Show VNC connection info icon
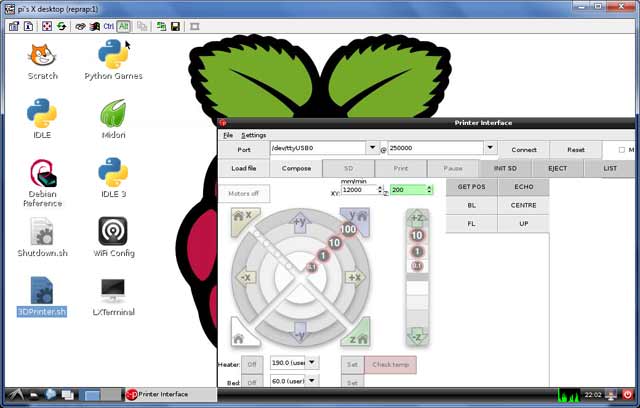640x408 pixels. (x=29, y=27)
